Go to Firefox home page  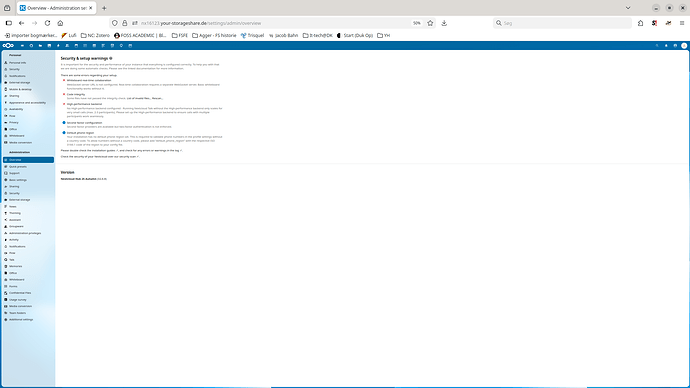click(60, 23)
